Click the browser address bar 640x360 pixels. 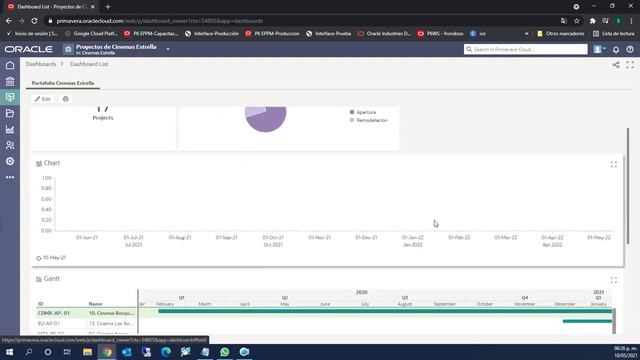(302, 21)
